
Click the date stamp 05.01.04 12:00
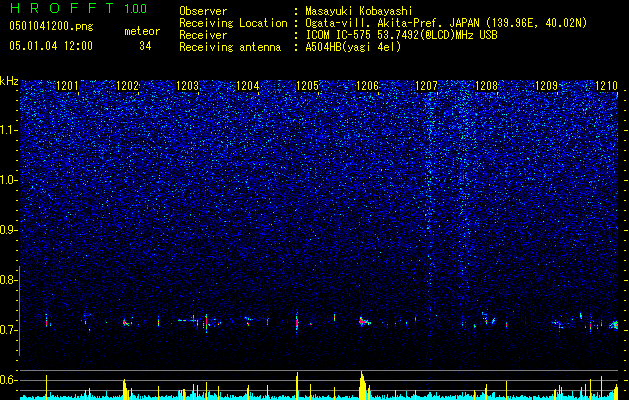click(51, 46)
